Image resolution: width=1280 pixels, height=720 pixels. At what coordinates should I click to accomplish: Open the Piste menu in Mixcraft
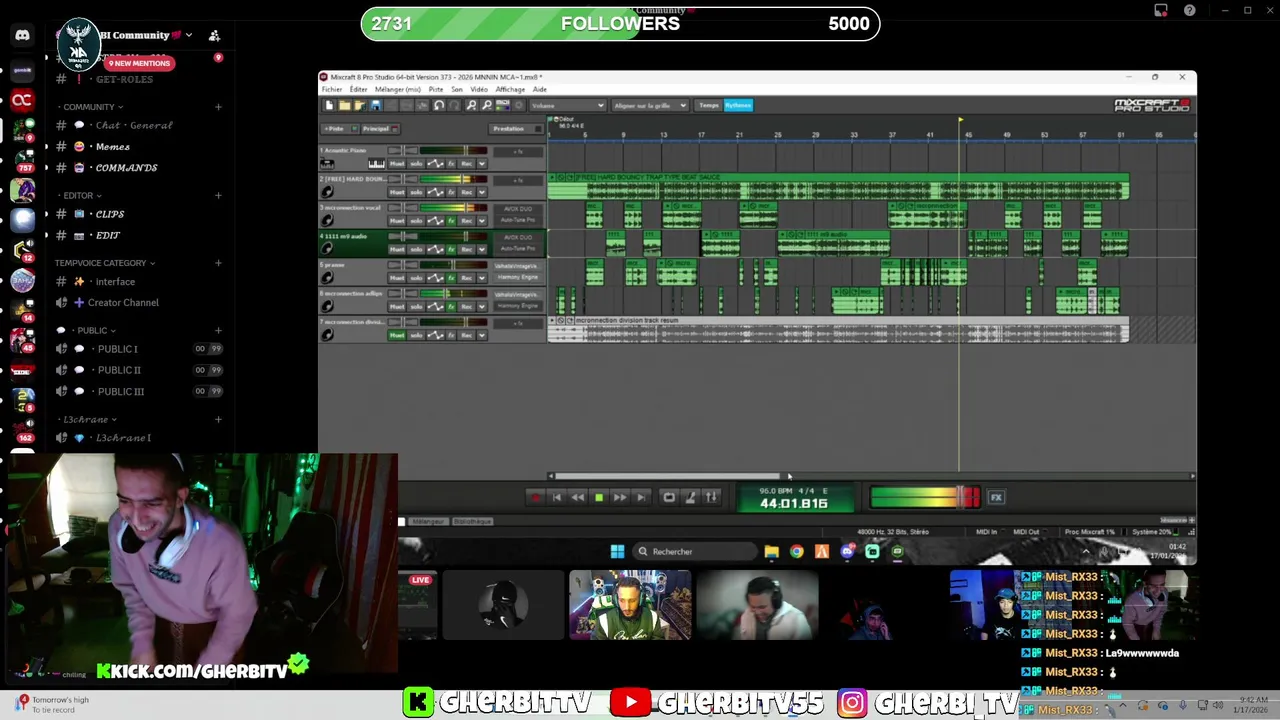point(436,89)
